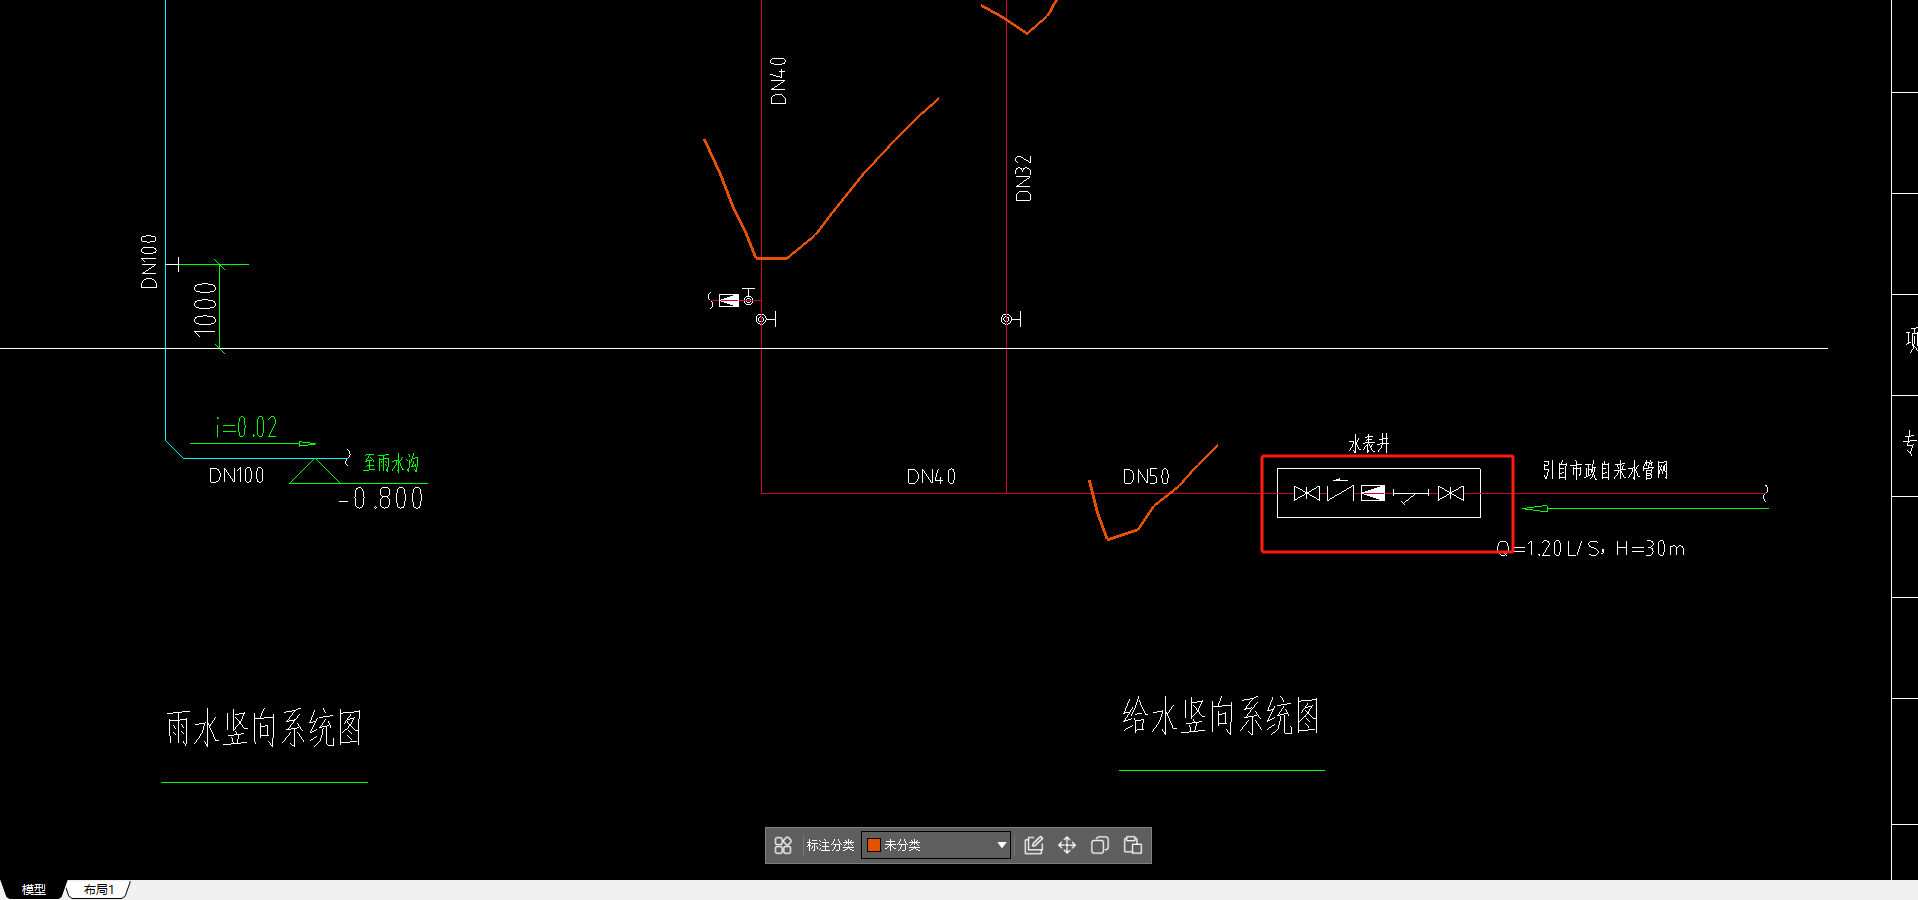Click the paste annotation icon
Viewport: 1918px width, 900px height.
click(x=1133, y=845)
